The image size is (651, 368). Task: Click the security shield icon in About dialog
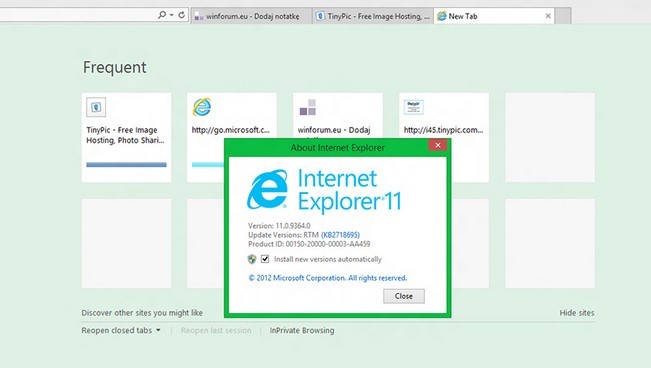tap(252, 259)
